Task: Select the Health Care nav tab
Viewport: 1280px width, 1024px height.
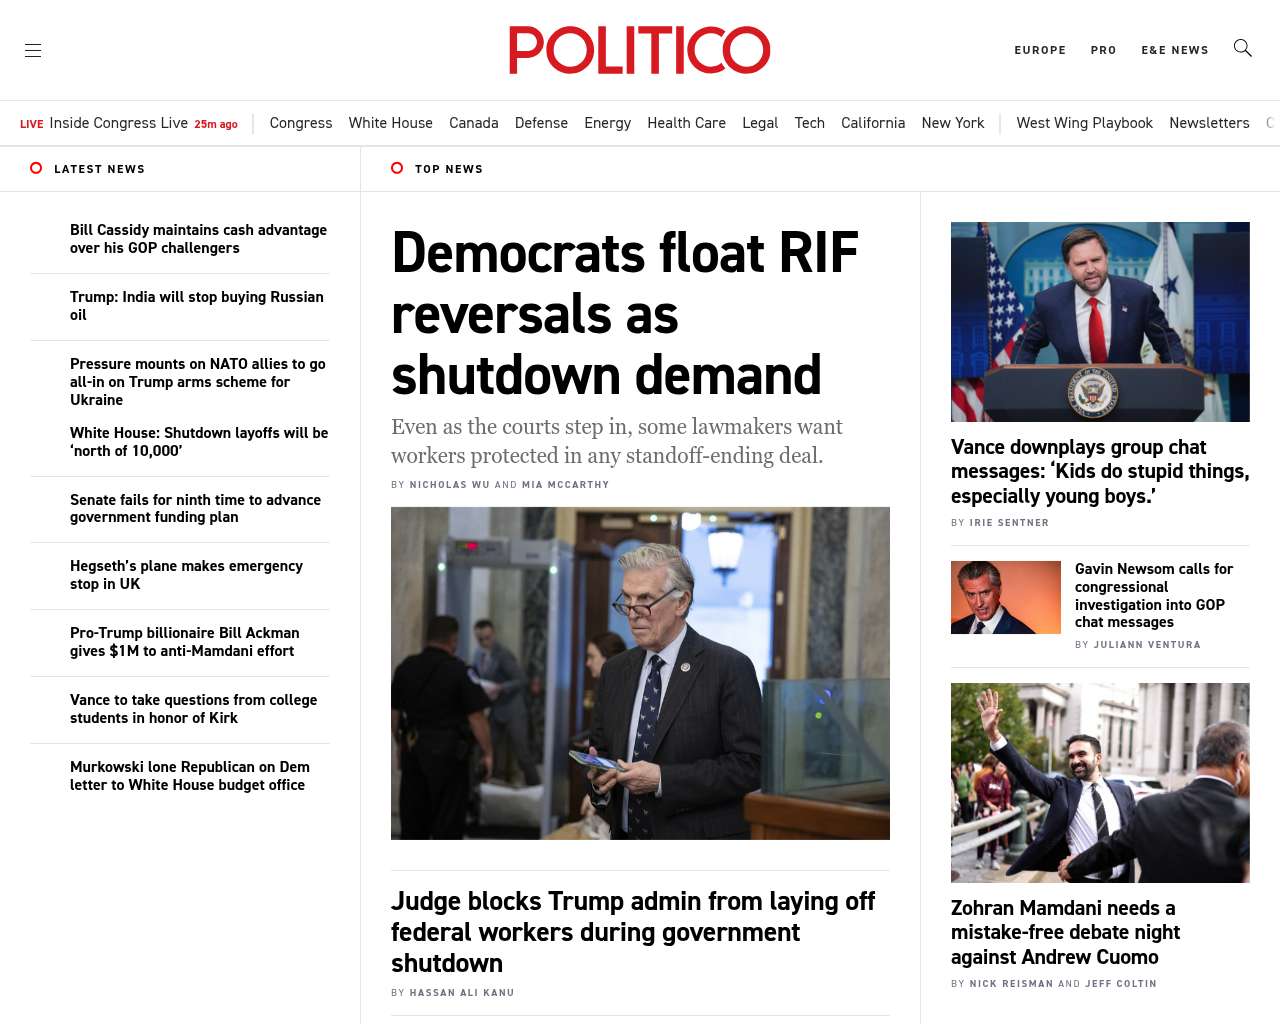Action: point(686,123)
